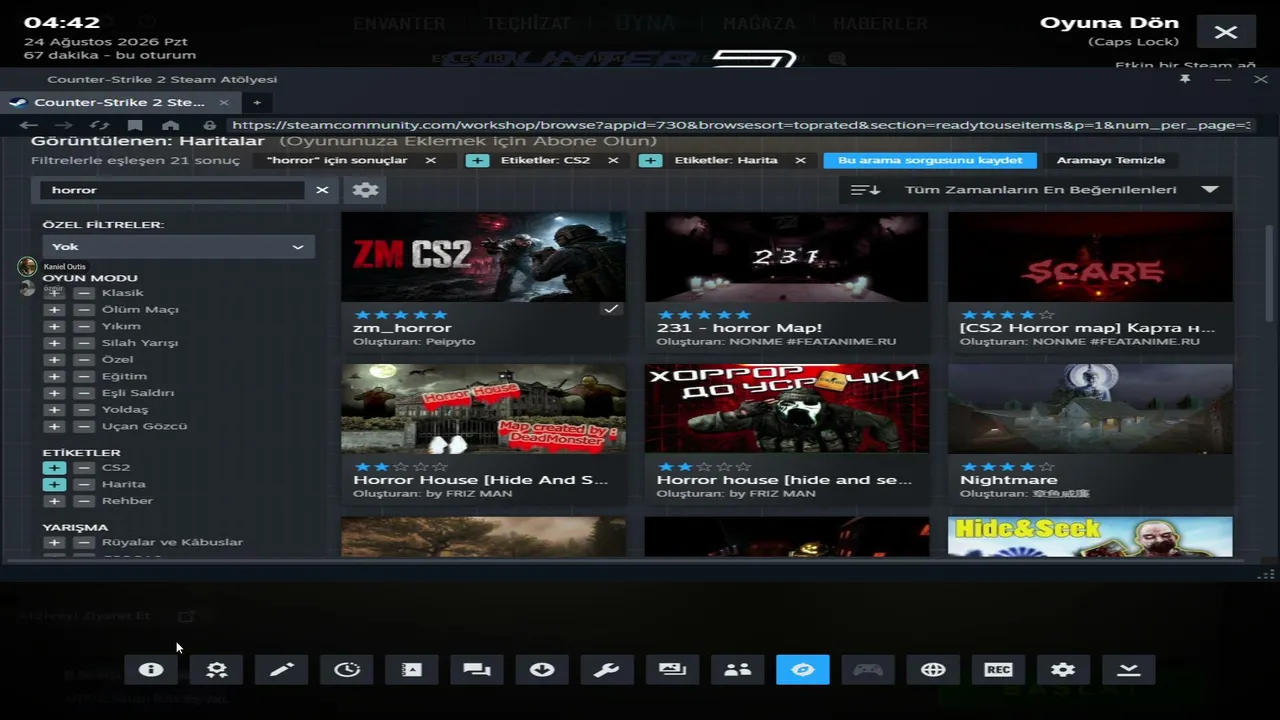Remove the "horror" için sonuçlar search chip
Screen dimensions: 1280x720
[431, 160]
